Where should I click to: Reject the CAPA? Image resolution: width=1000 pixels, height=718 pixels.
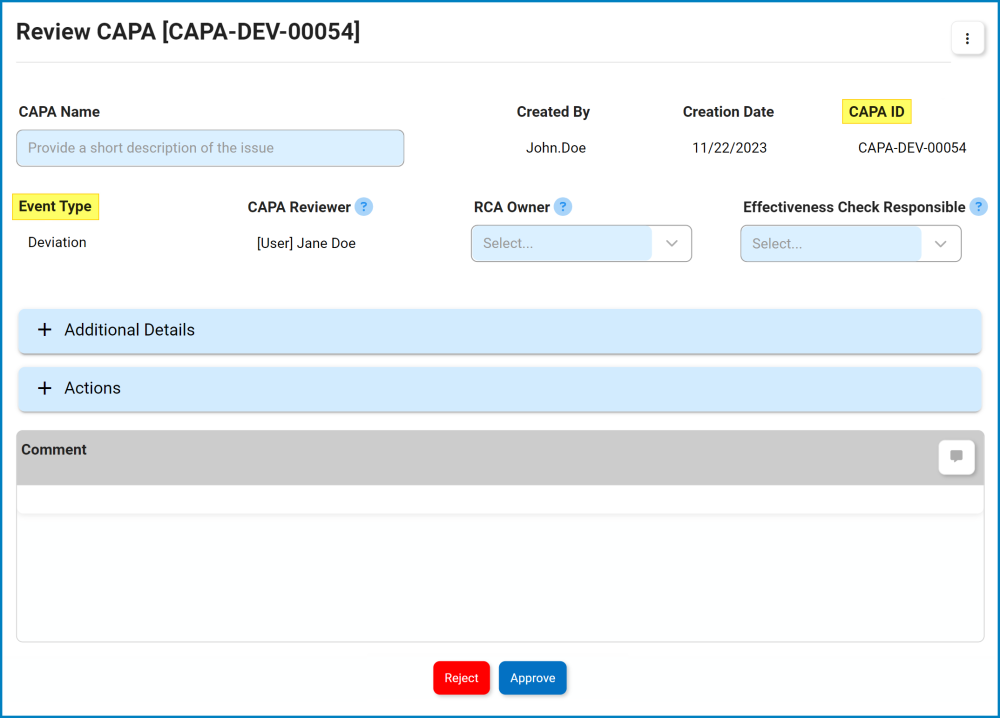[x=461, y=677]
